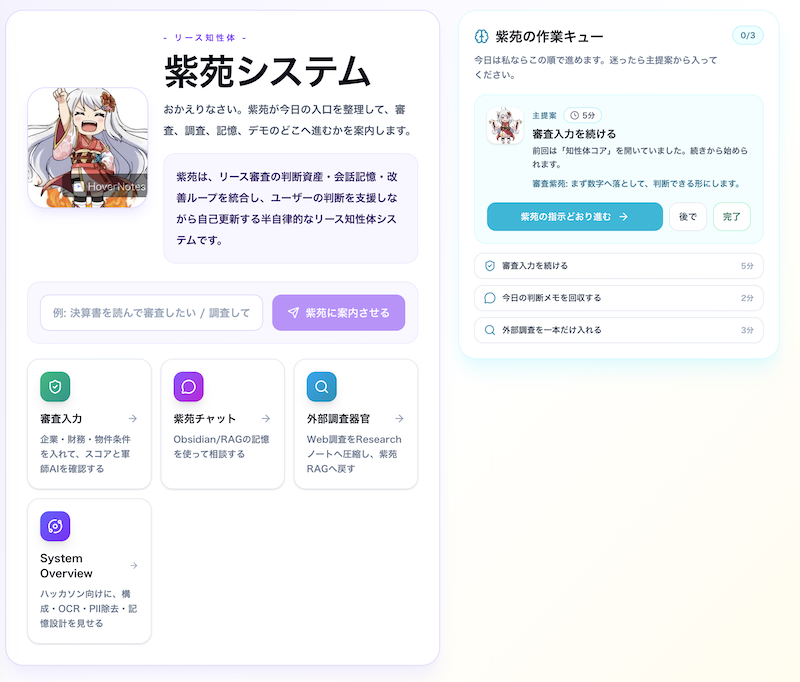Click the 3分 duration in queue list
The height and width of the screenshot is (682, 800).
[x=747, y=330]
